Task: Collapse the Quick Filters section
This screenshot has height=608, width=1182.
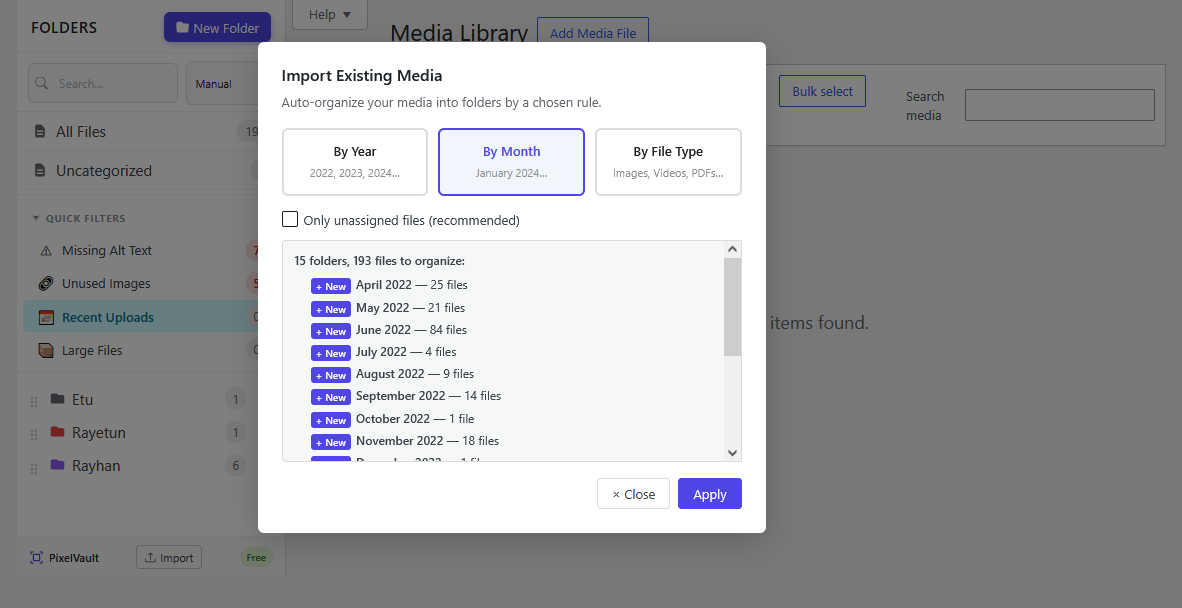Action: click(35, 218)
